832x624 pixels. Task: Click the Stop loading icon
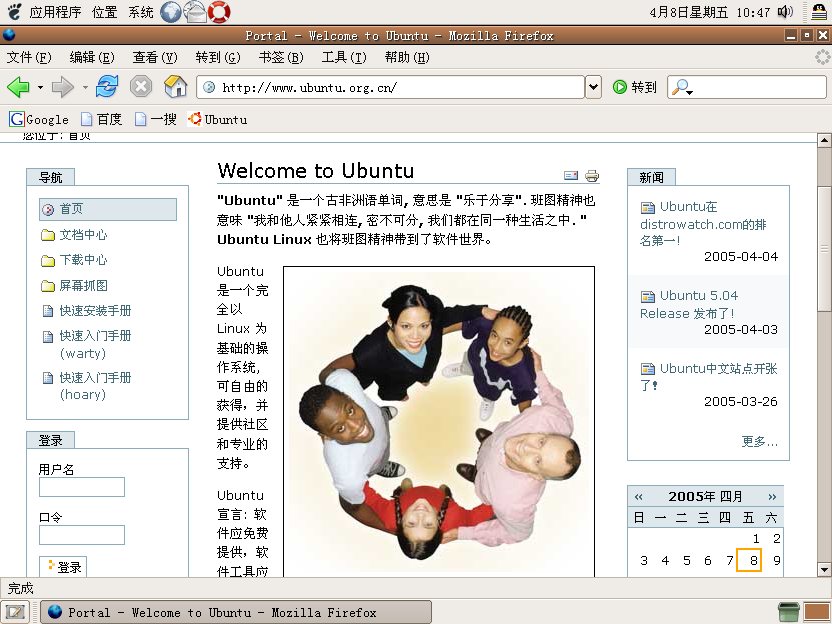pyautogui.click(x=141, y=86)
